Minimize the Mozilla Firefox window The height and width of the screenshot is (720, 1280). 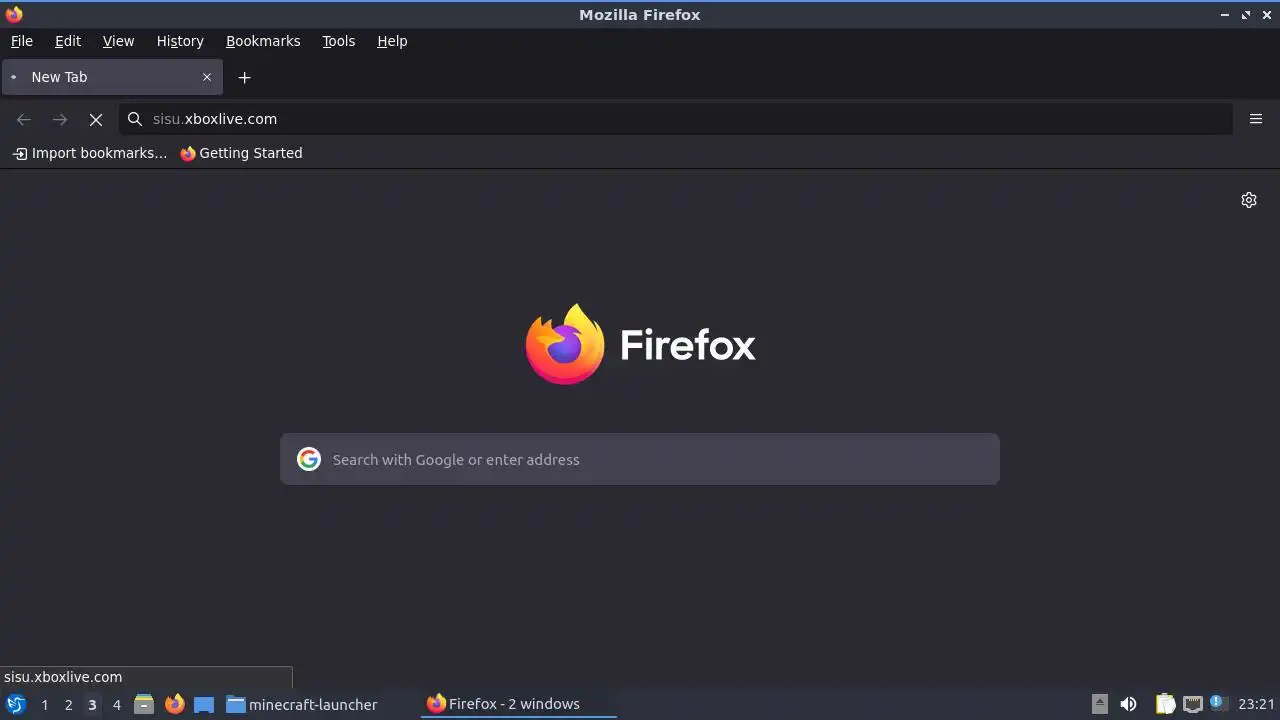pyautogui.click(x=1225, y=15)
